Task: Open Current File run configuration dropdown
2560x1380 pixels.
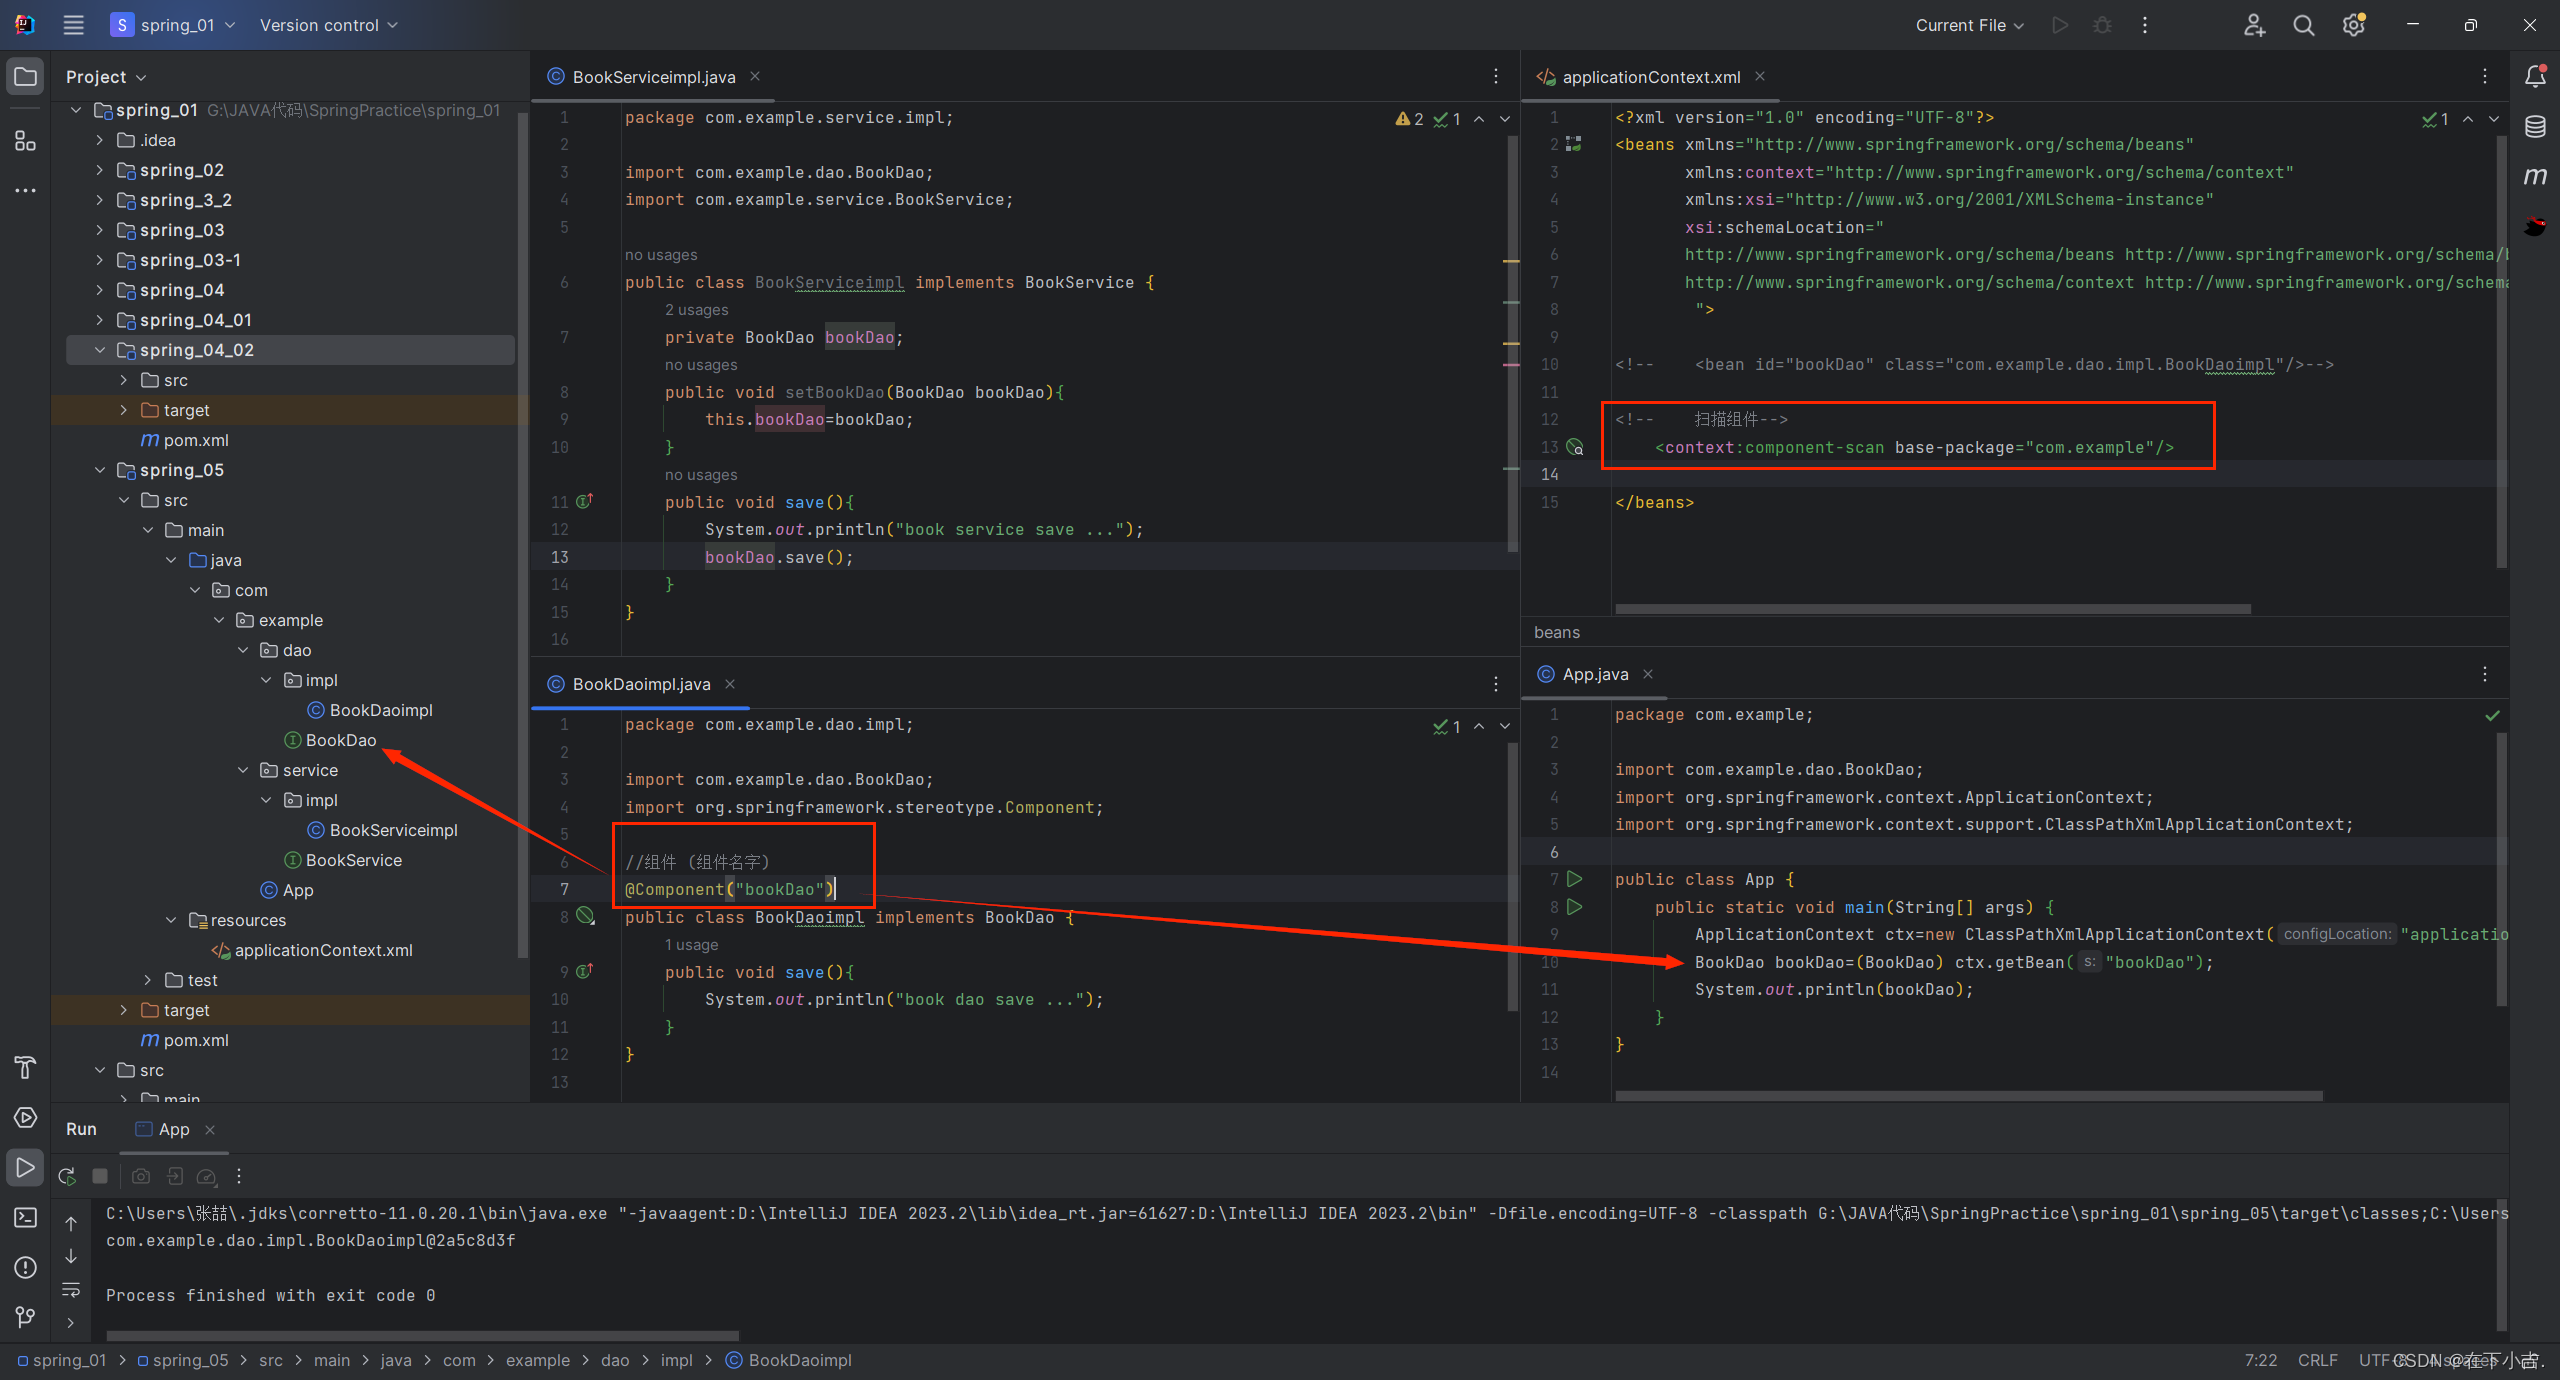Action: (x=1969, y=25)
